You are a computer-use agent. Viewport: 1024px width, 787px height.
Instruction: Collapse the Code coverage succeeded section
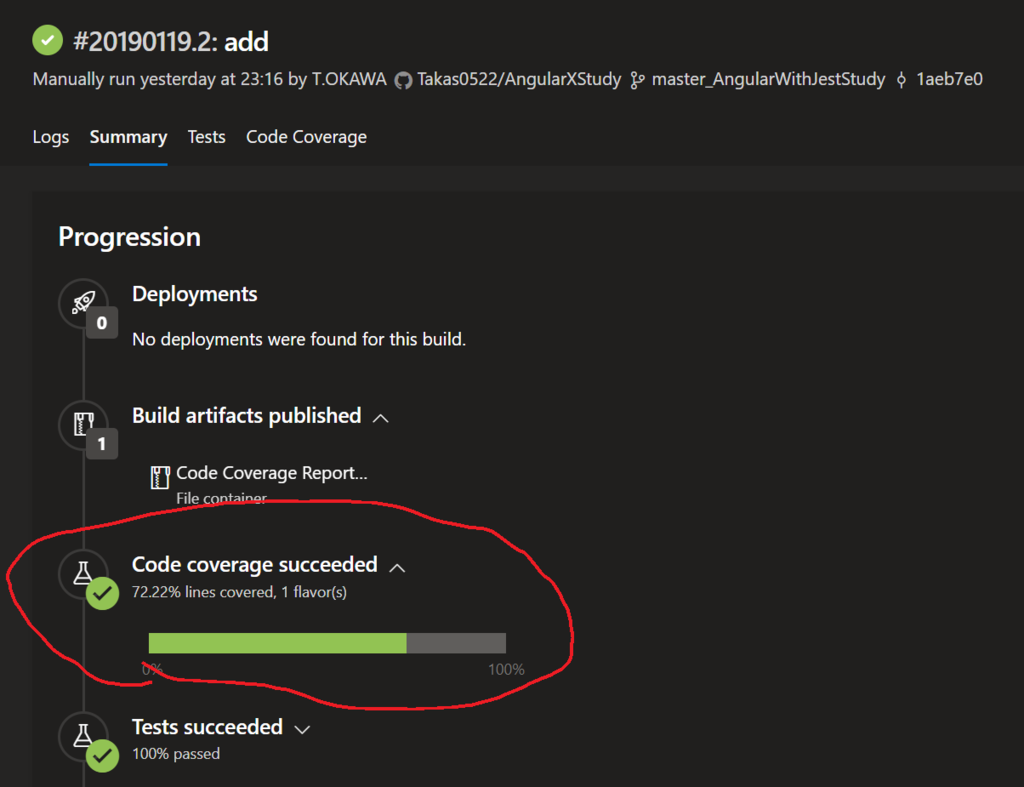[397, 568]
